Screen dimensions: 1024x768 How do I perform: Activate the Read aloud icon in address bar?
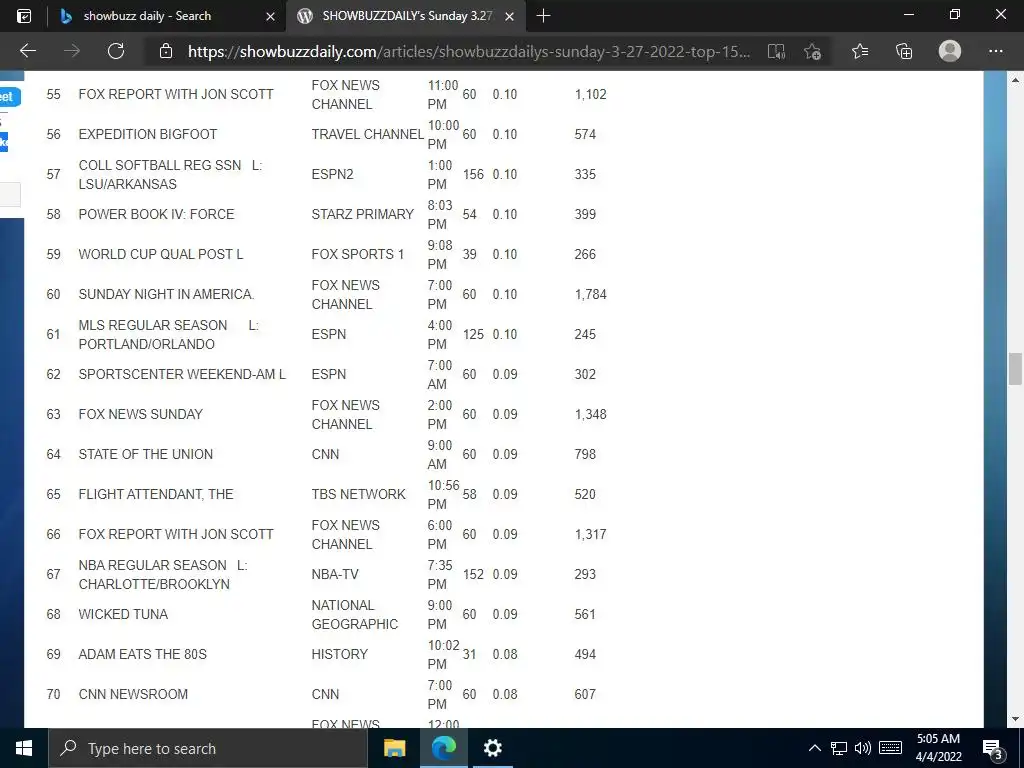point(776,52)
